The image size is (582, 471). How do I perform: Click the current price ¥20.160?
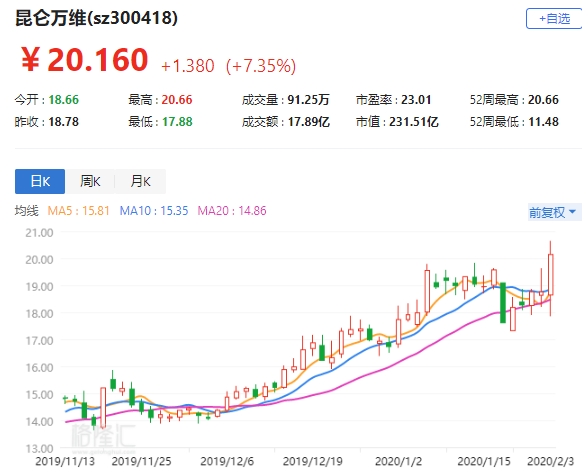(x=85, y=60)
